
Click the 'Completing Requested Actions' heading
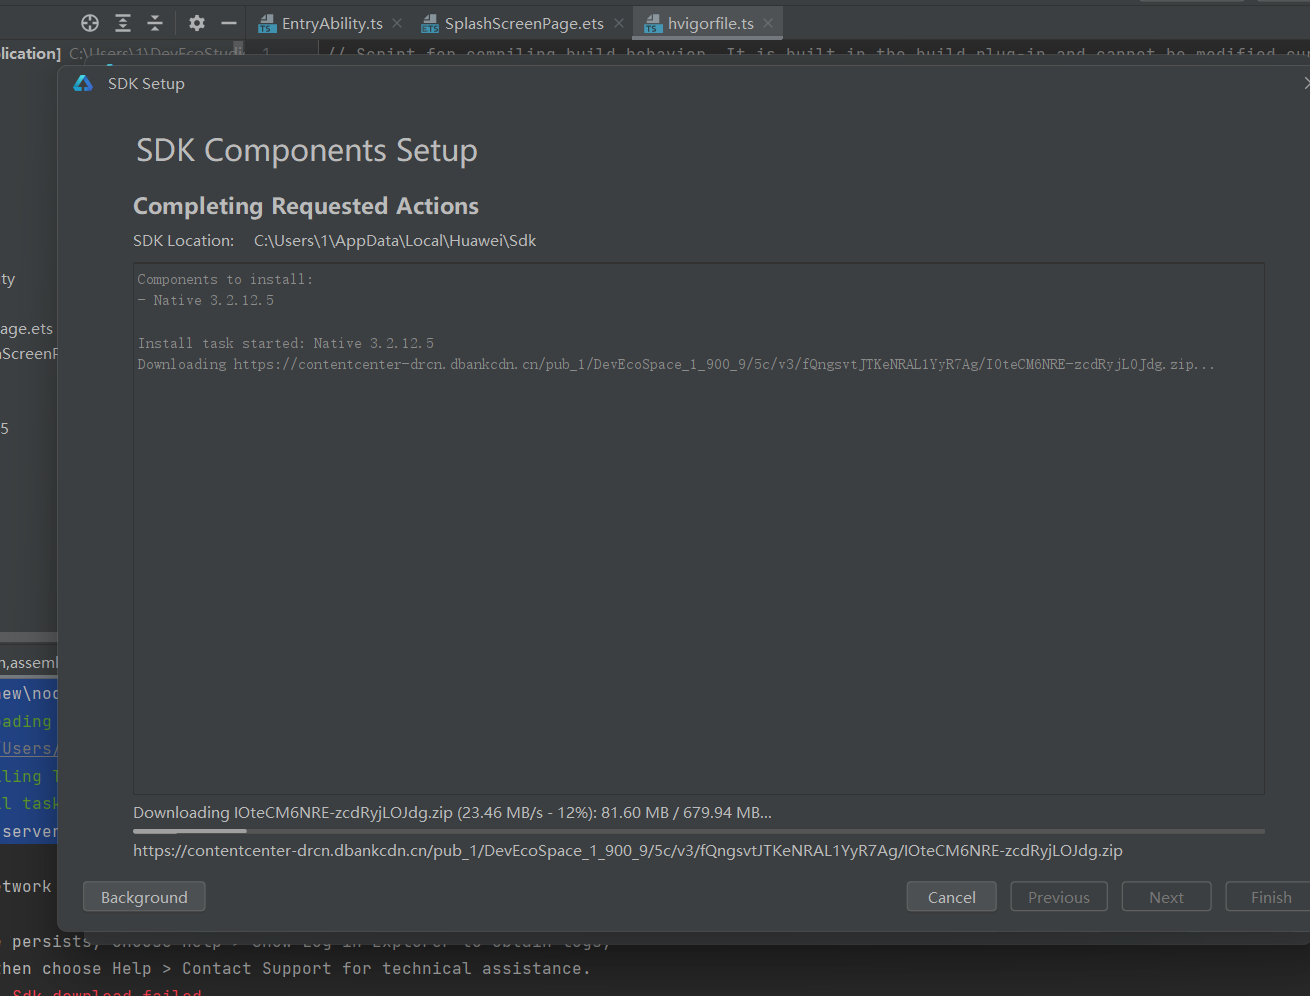click(306, 206)
